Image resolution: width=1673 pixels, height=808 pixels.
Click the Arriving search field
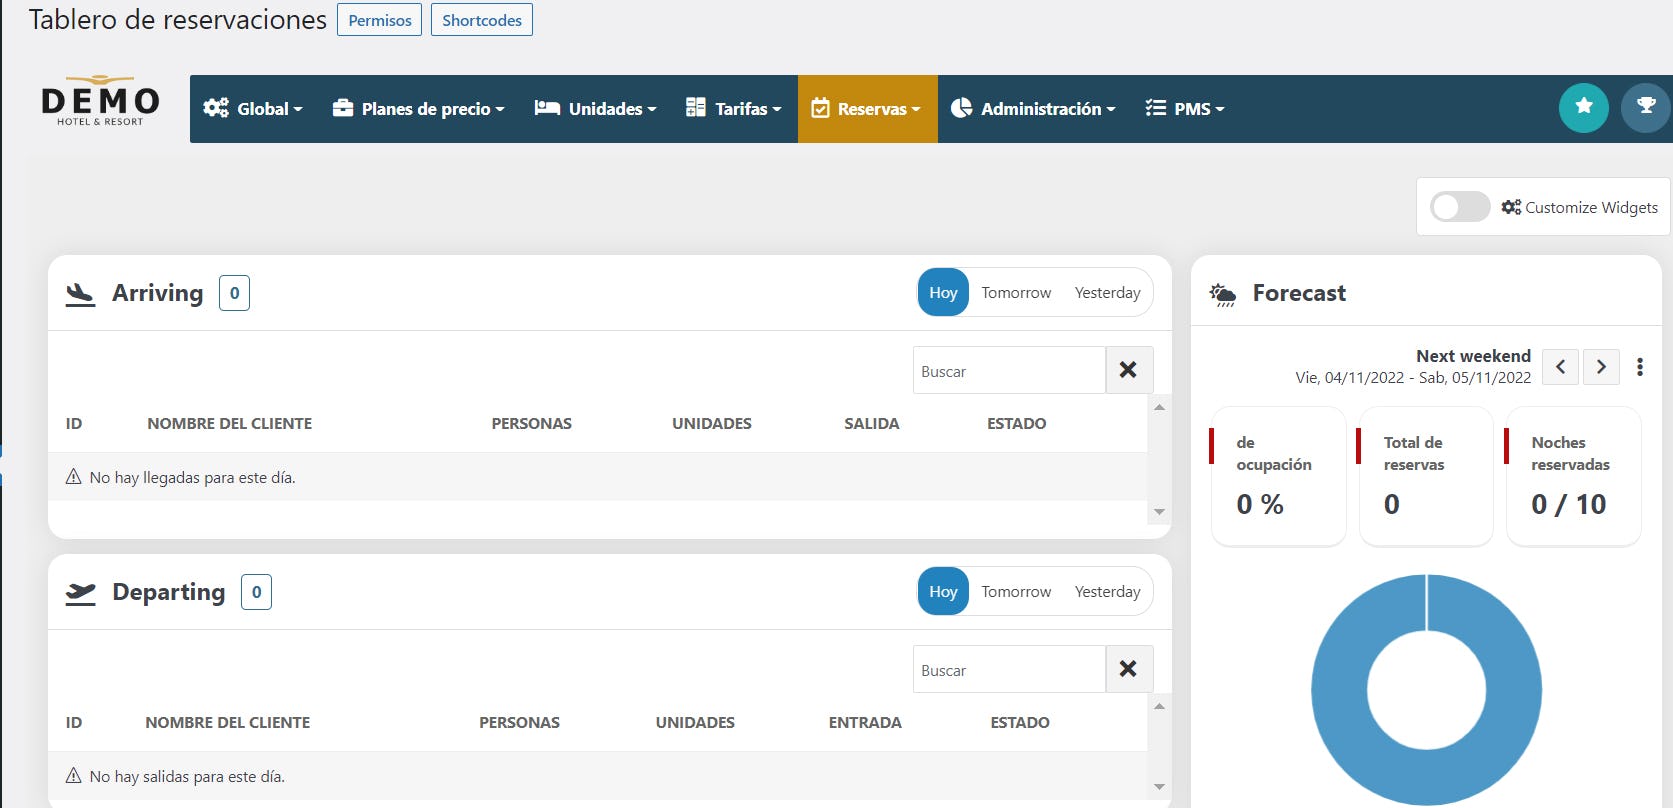pos(1009,370)
